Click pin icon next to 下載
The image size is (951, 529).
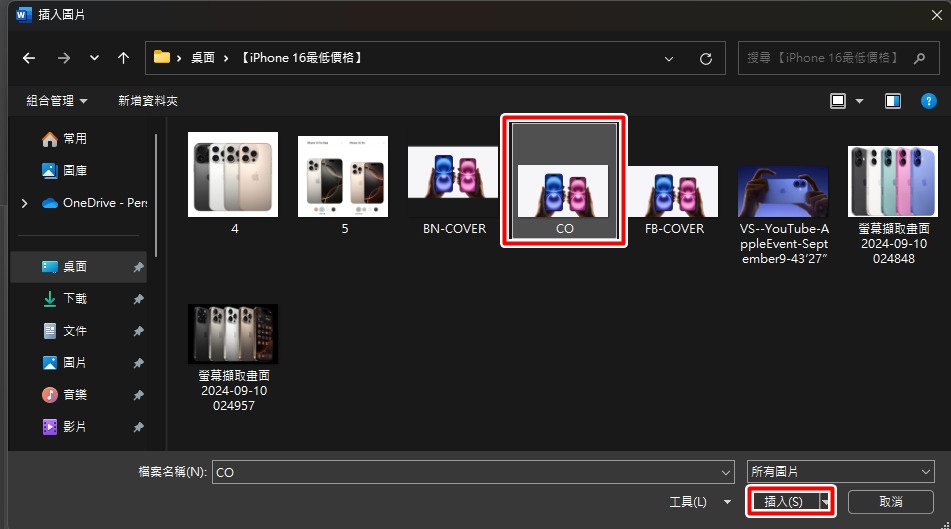pyautogui.click(x=138, y=299)
